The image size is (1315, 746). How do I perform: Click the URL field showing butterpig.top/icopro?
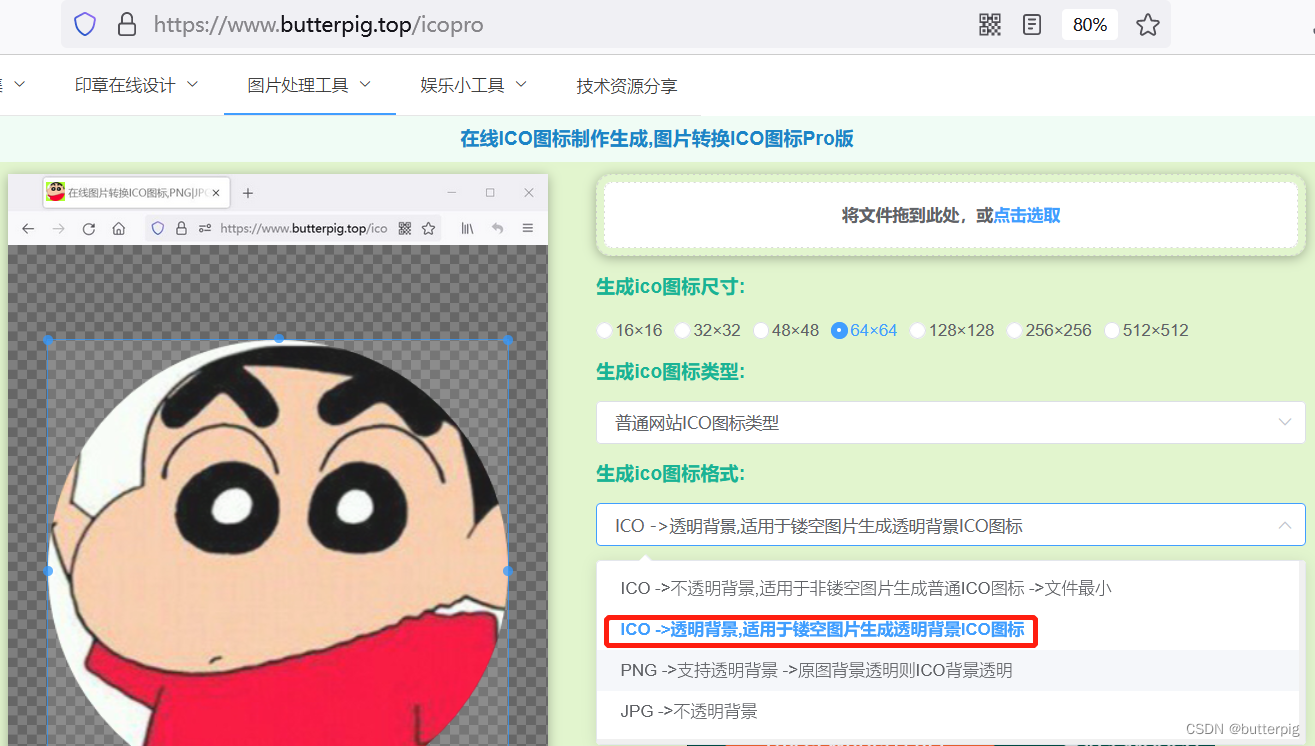point(318,25)
